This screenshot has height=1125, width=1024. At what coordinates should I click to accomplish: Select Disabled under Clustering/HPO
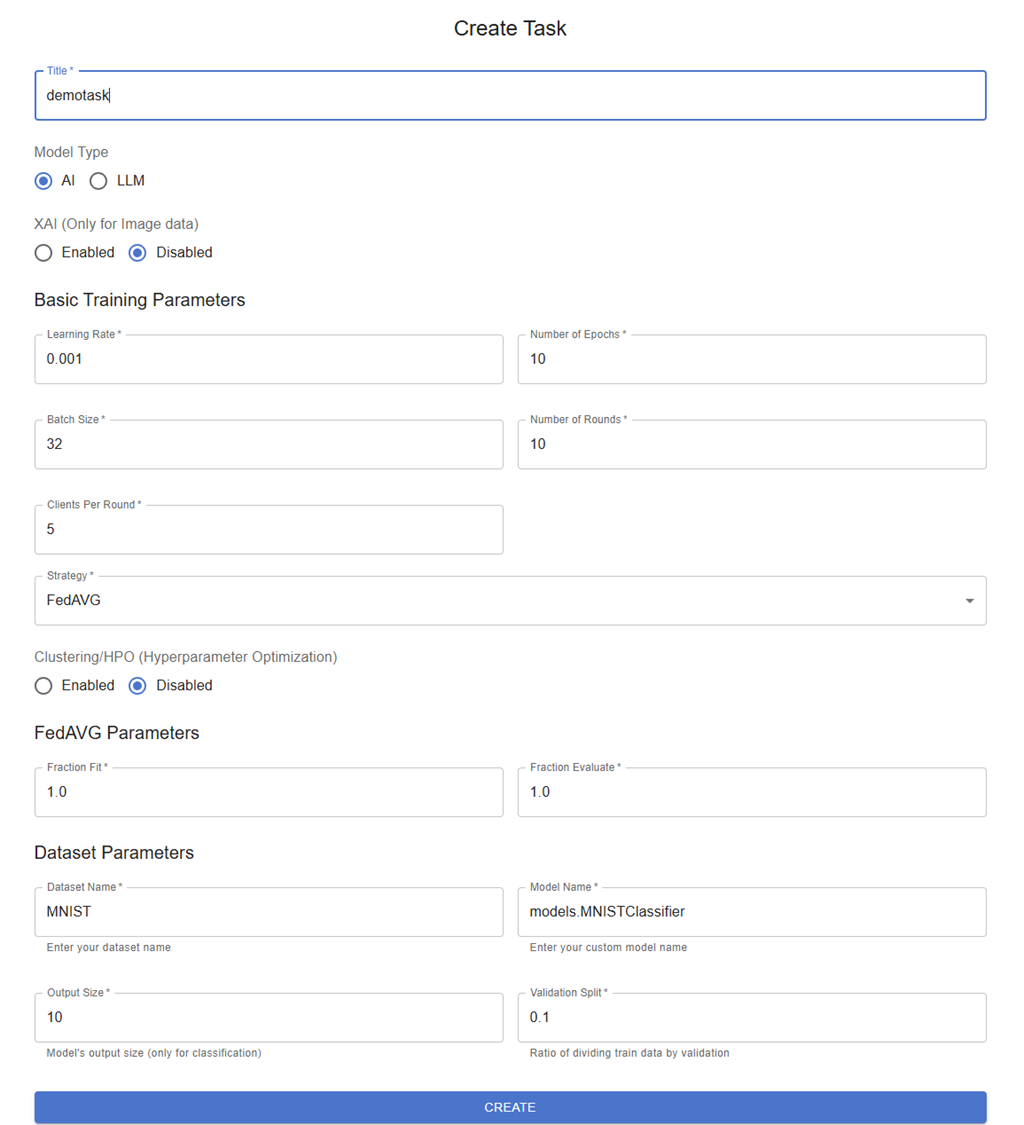[x=138, y=686]
